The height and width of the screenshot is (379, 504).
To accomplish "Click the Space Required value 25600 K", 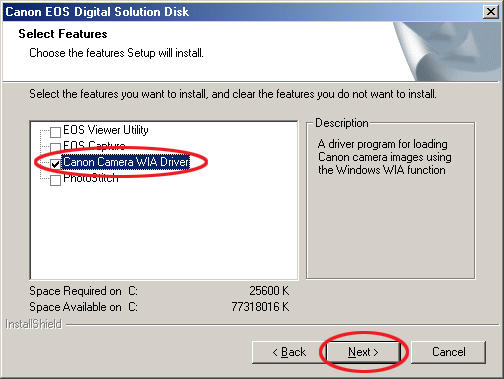I will (x=269, y=291).
